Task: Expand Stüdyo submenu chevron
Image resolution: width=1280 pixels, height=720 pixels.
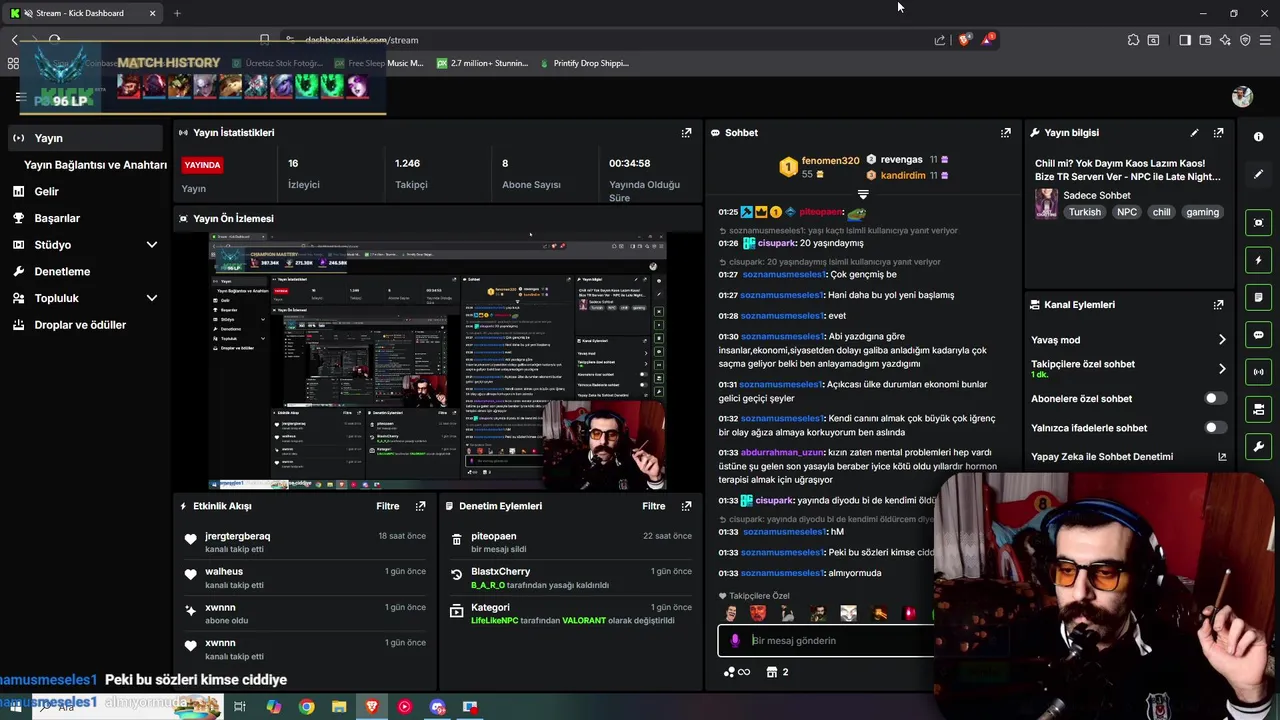Action: click(x=152, y=245)
